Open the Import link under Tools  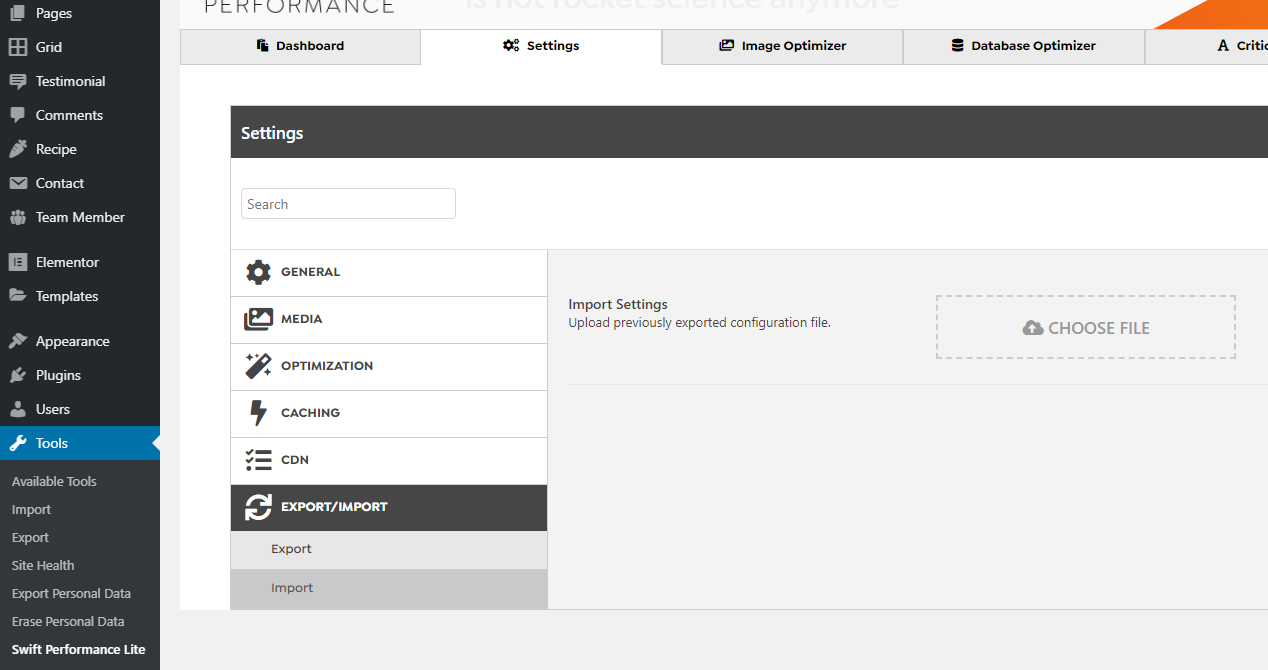tap(31, 509)
